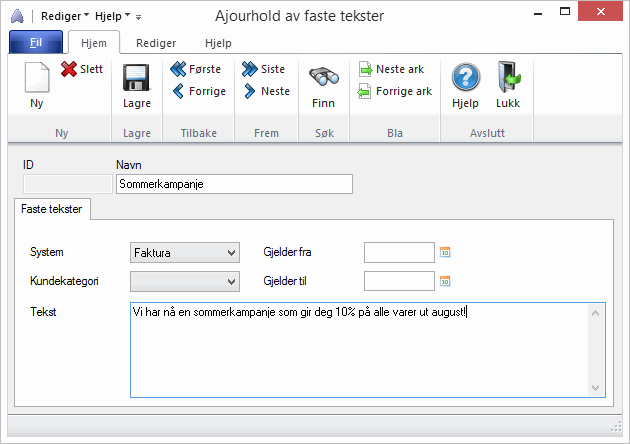Click the Lukk exit door icon
The width and height of the screenshot is (630, 444).
(508, 78)
